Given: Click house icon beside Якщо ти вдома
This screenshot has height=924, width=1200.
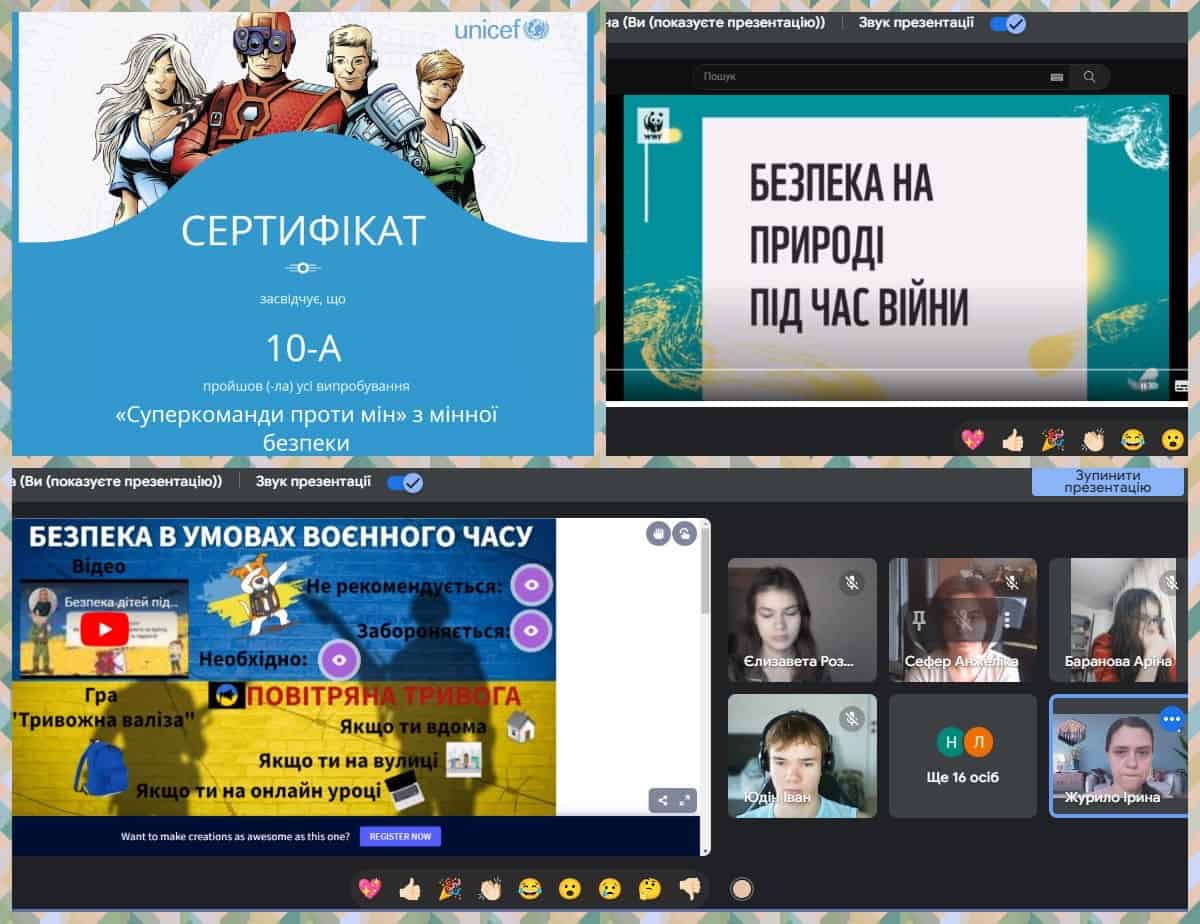Looking at the screenshot, I should tap(521, 726).
